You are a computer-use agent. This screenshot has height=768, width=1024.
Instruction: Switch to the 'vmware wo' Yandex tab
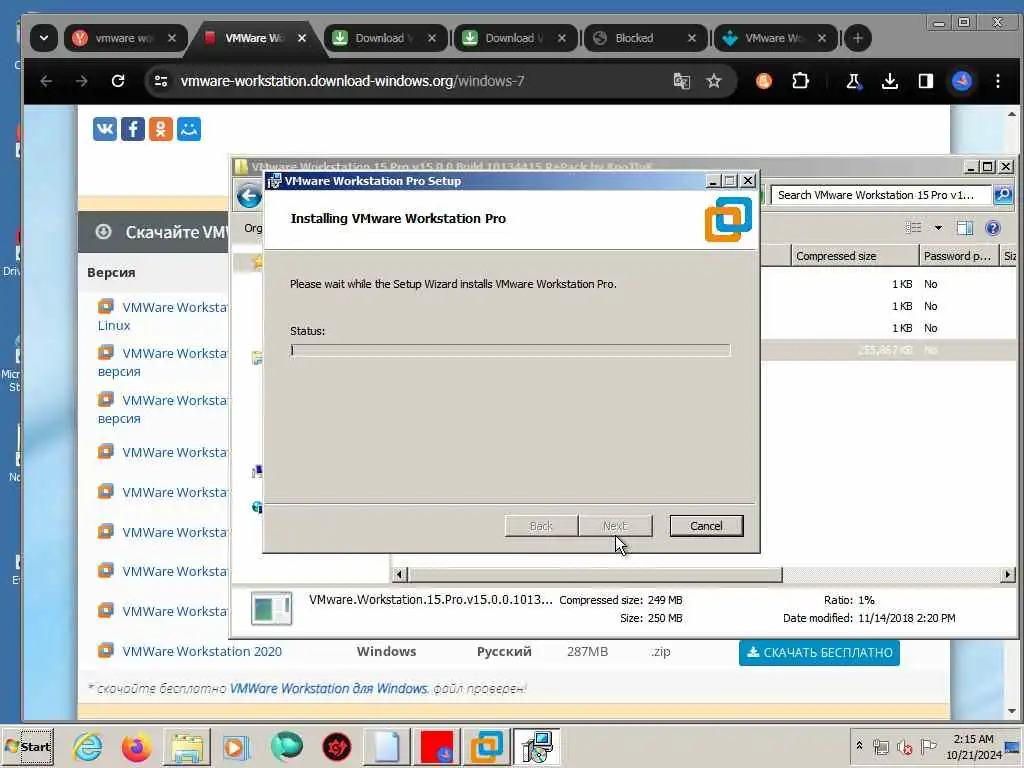click(125, 38)
